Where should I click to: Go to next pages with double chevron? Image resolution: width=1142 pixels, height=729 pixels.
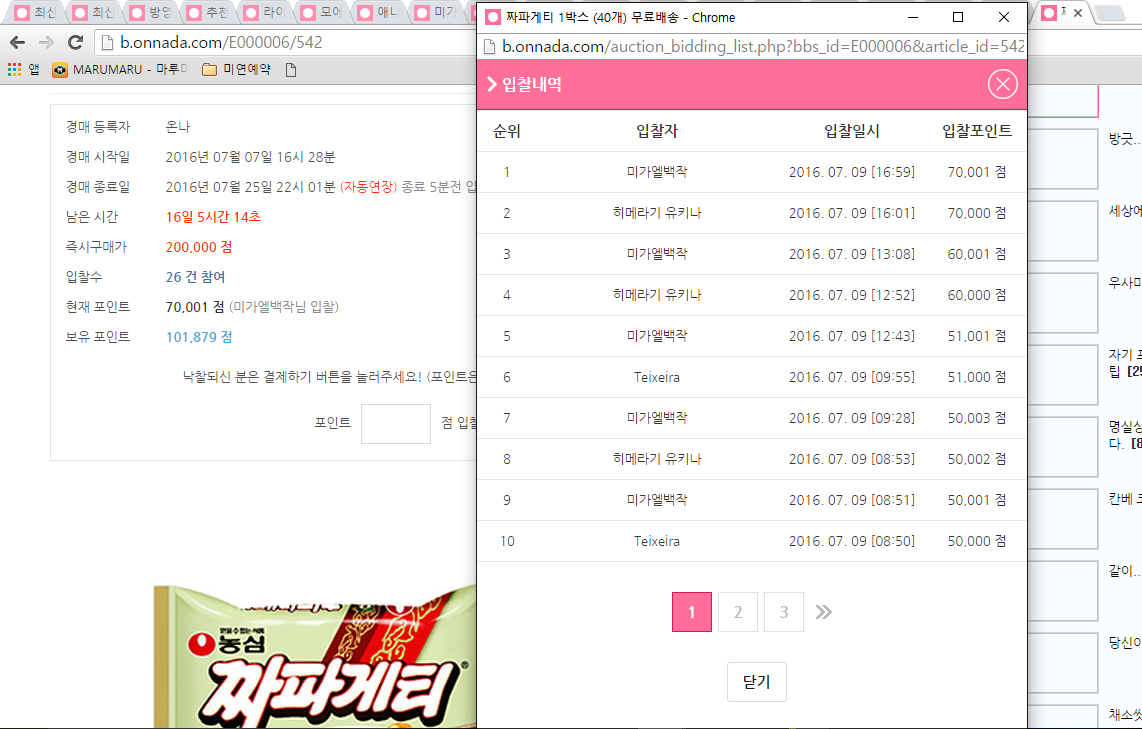coord(823,612)
